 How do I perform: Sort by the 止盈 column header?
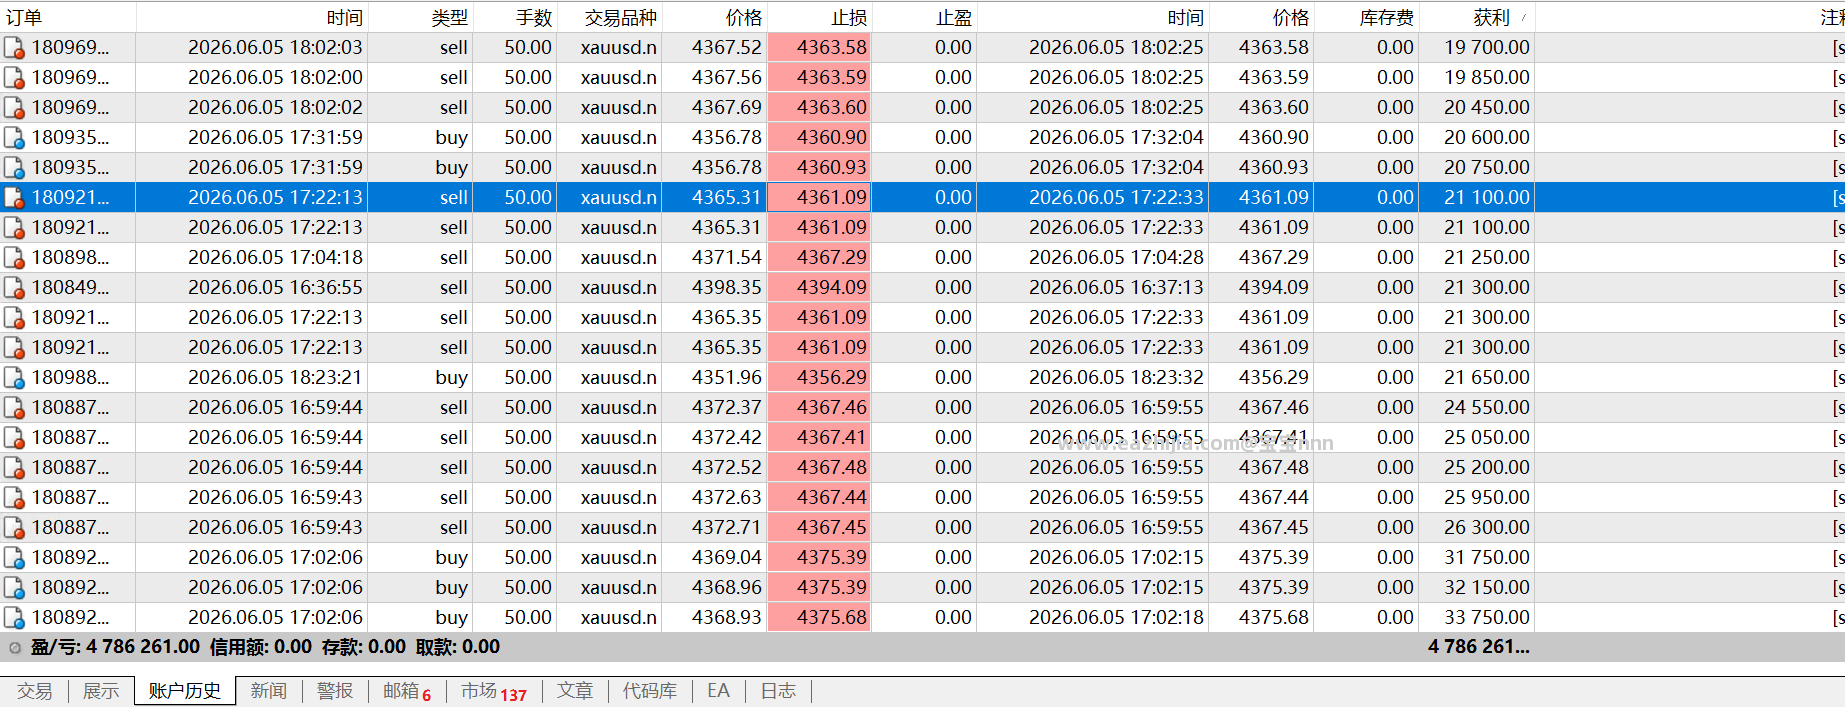click(924, 17)
